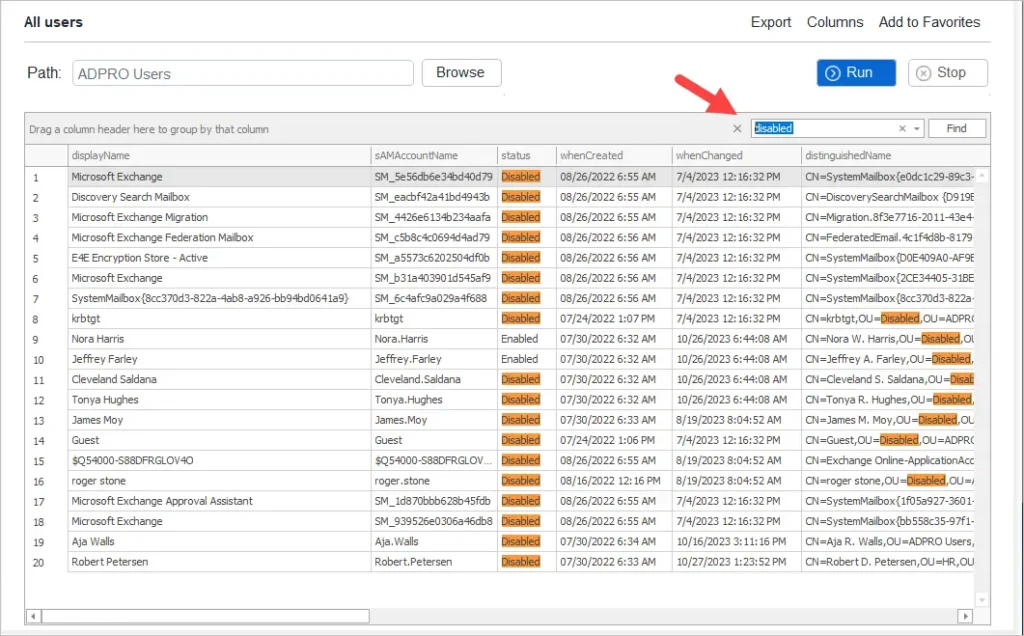The width and height of the screenshot is (1024, 636).
Task: Add report to Favorites
Action: 929,22
